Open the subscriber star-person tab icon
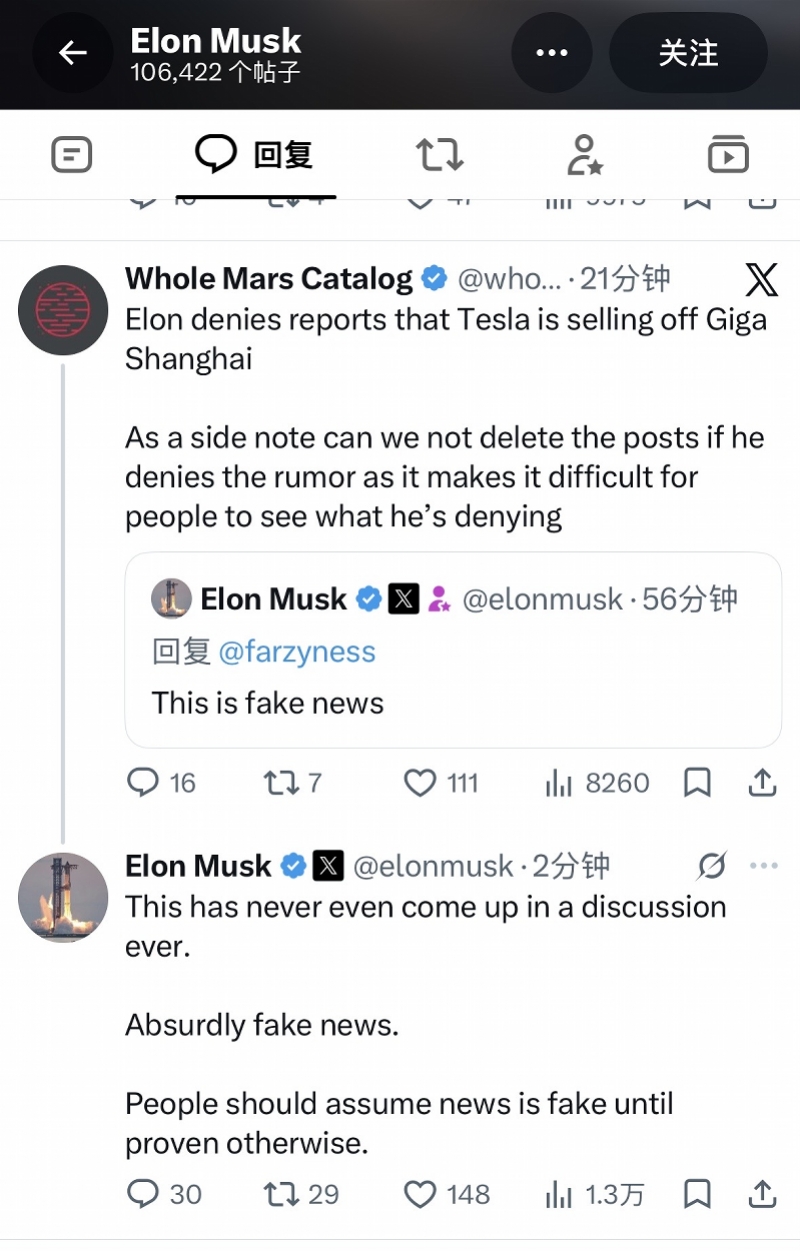Viewport: 800px width, 1251px height. pyautogui.click(x=584, y=155)
